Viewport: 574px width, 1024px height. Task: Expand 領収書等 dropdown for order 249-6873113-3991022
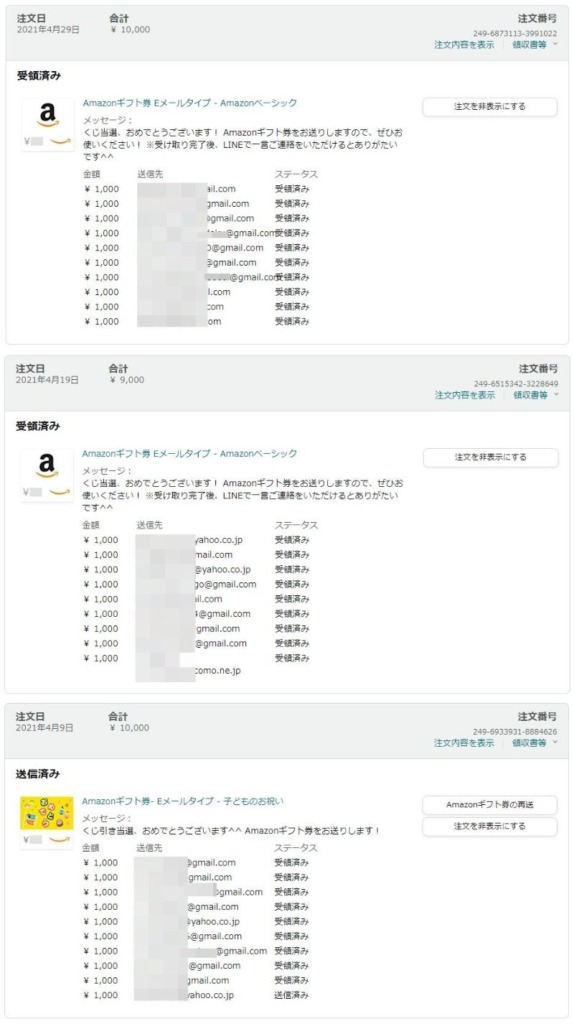point(530,45)
